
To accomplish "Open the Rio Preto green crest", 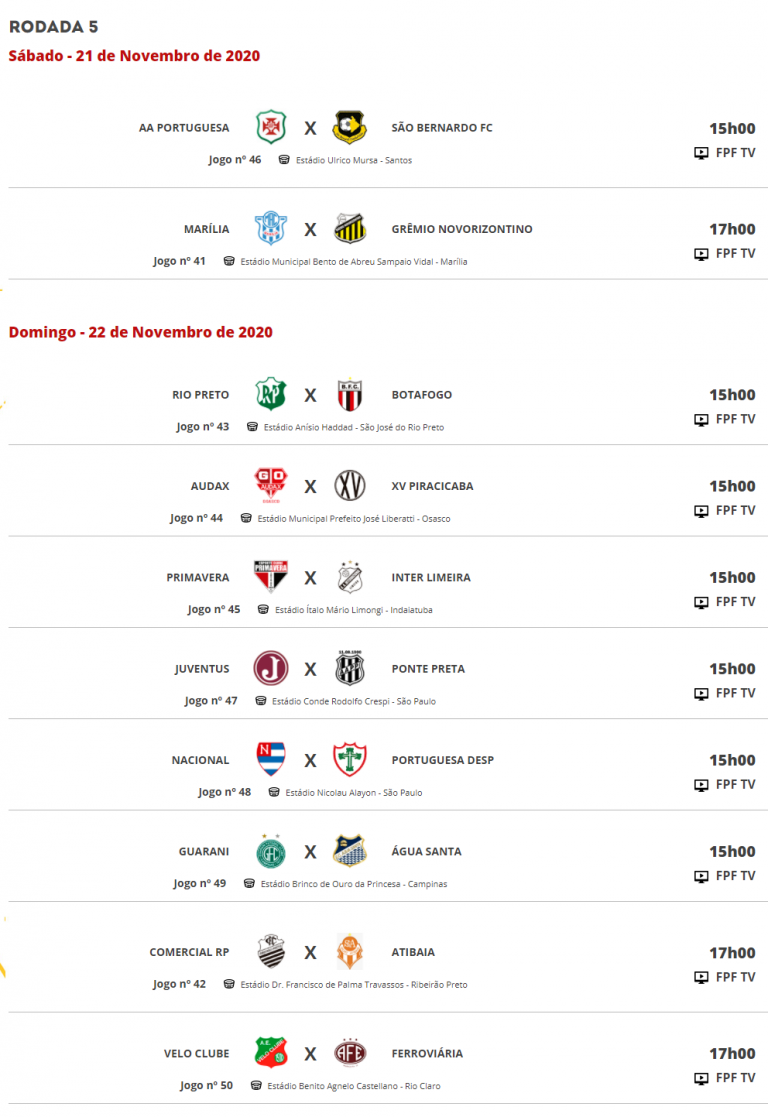I will tap(271, 395).
